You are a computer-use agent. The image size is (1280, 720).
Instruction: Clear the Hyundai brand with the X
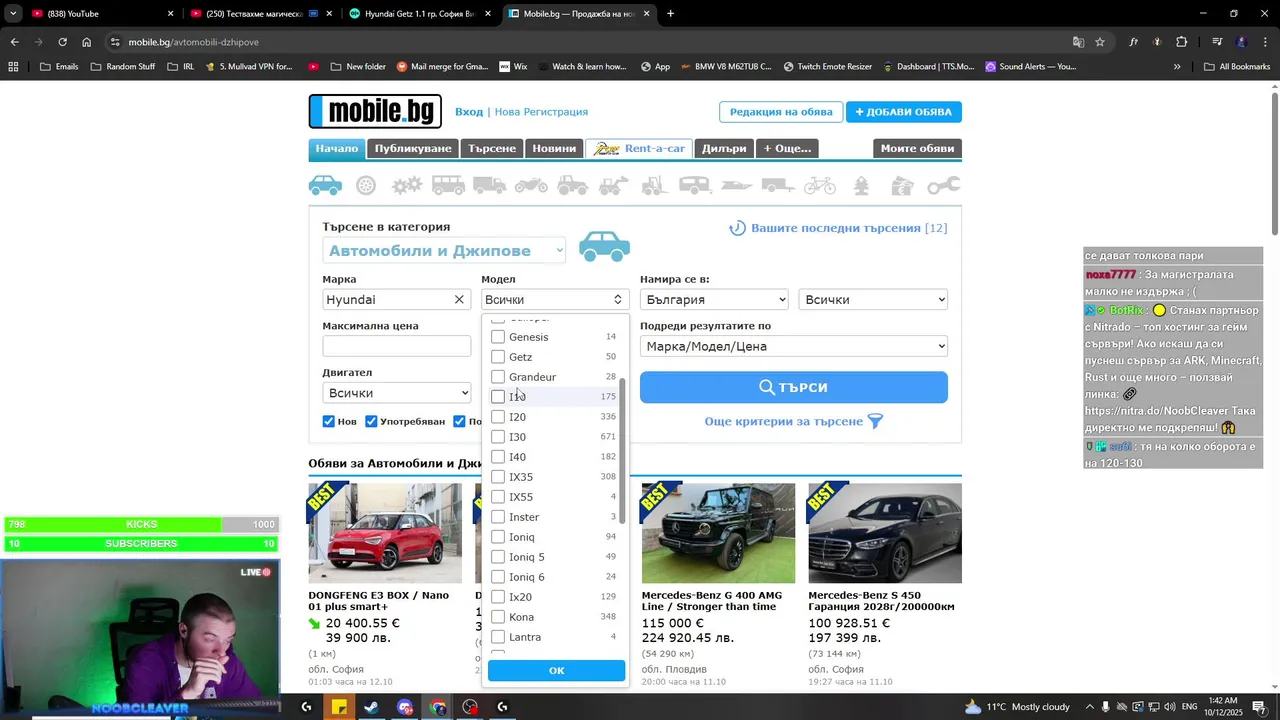coord(459,299)
